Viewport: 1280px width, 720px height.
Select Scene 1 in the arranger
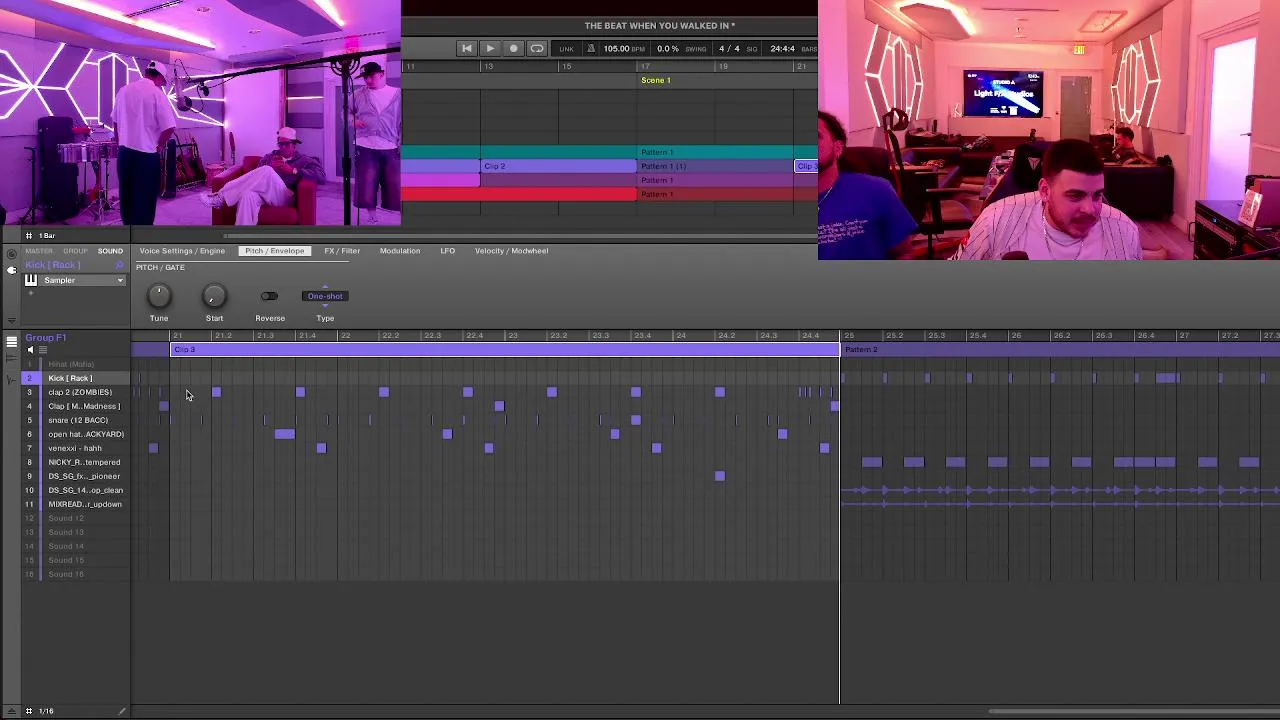[x=656, y=80]
